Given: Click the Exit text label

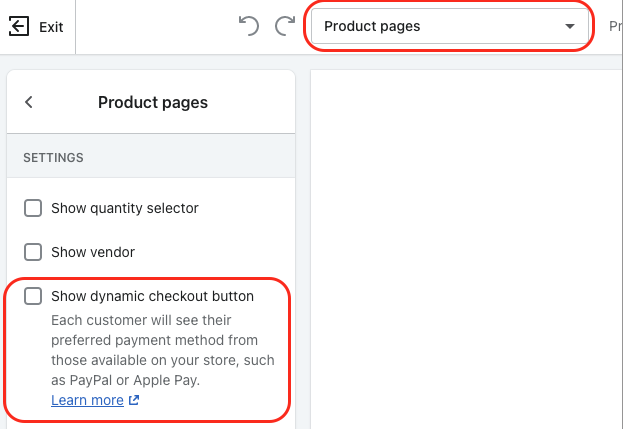Looking at the screenshot, I should pos(51,27).
